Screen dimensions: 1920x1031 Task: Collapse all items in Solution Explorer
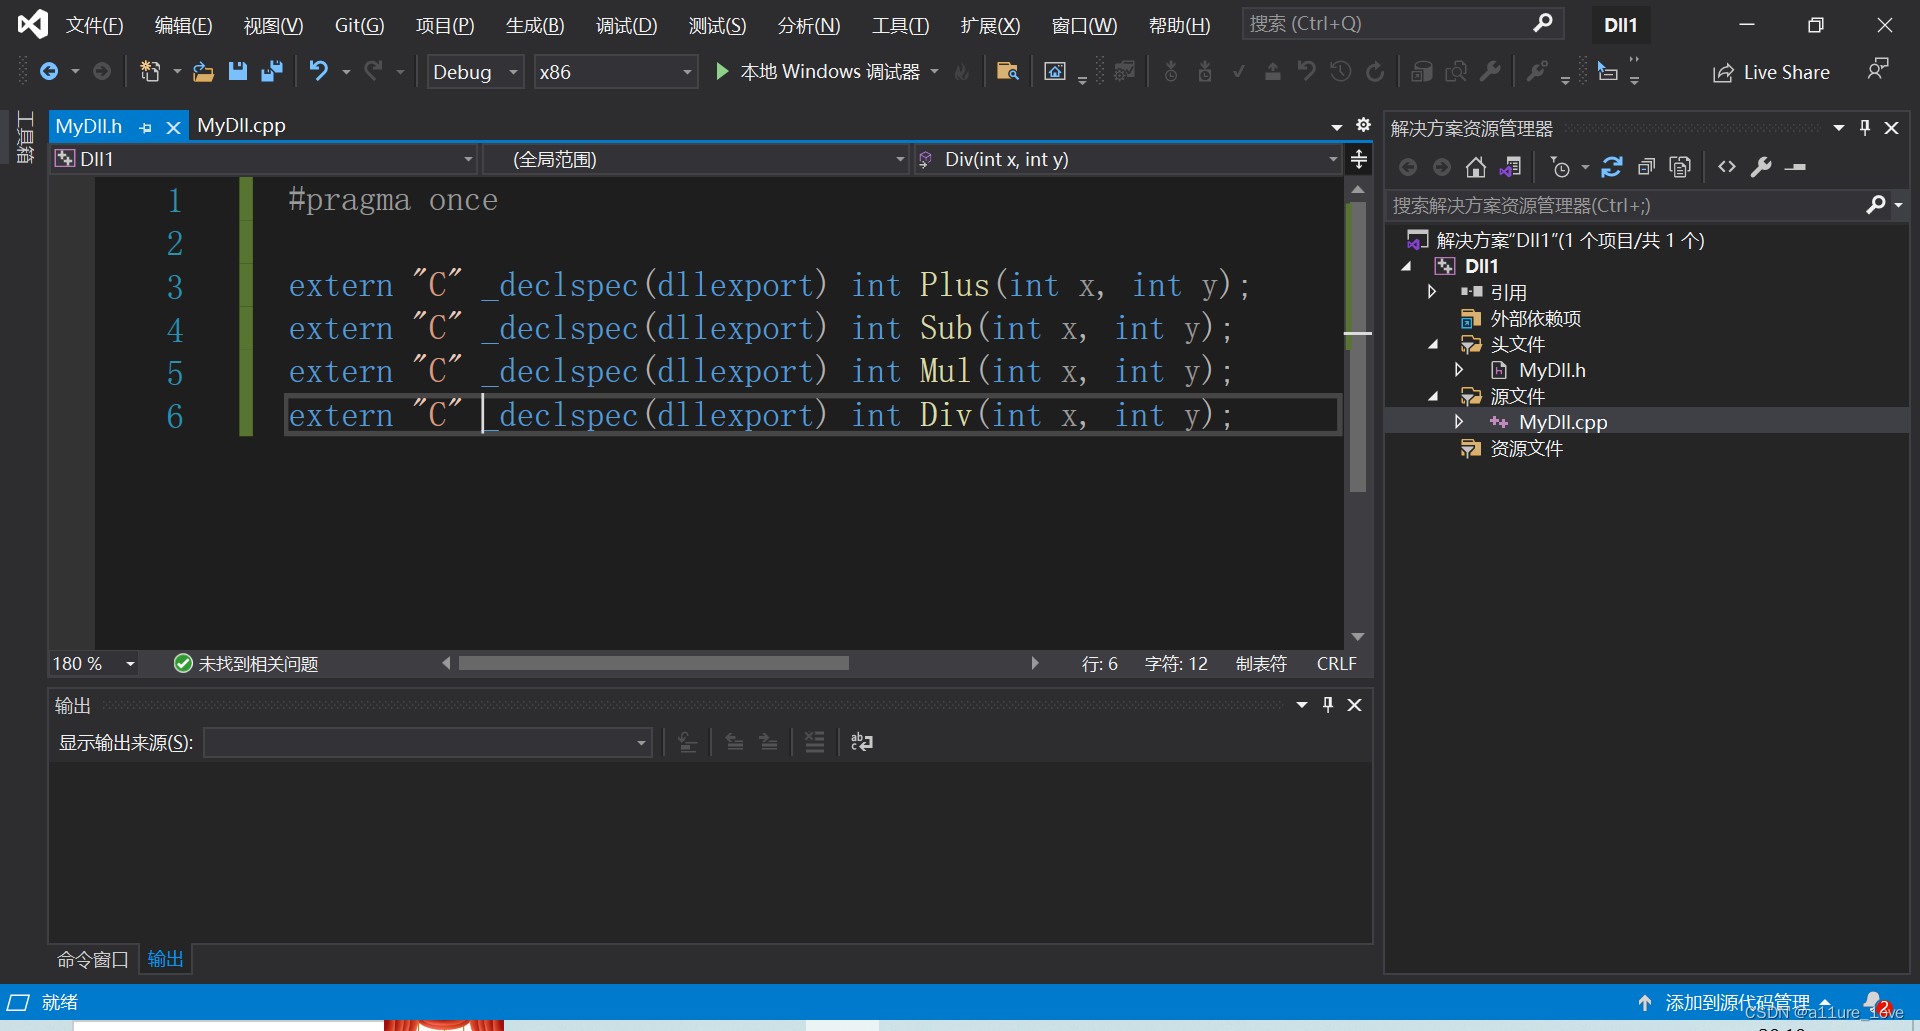coord(1646,167)
